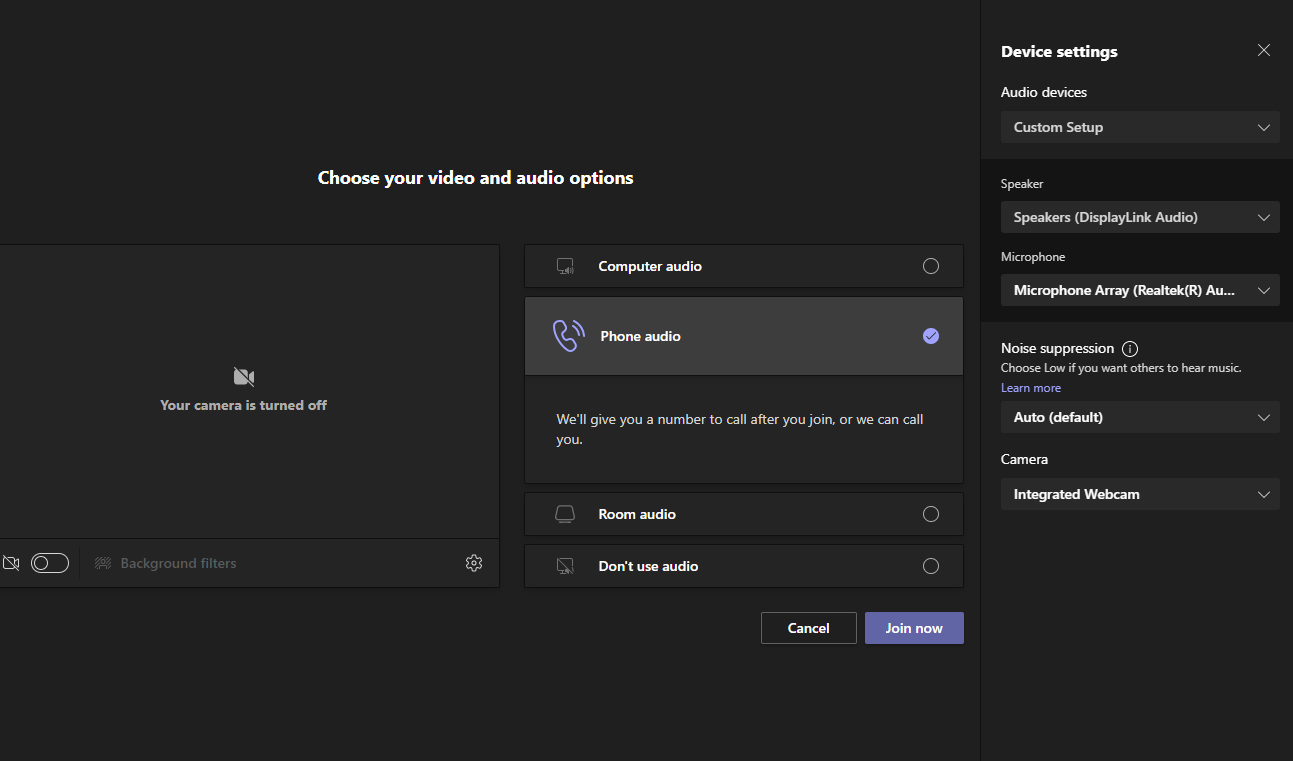Select the checked Phone audio radio button
This screenshot has height=761, width=1293.
pyautogui.click(x=931, y=336)
